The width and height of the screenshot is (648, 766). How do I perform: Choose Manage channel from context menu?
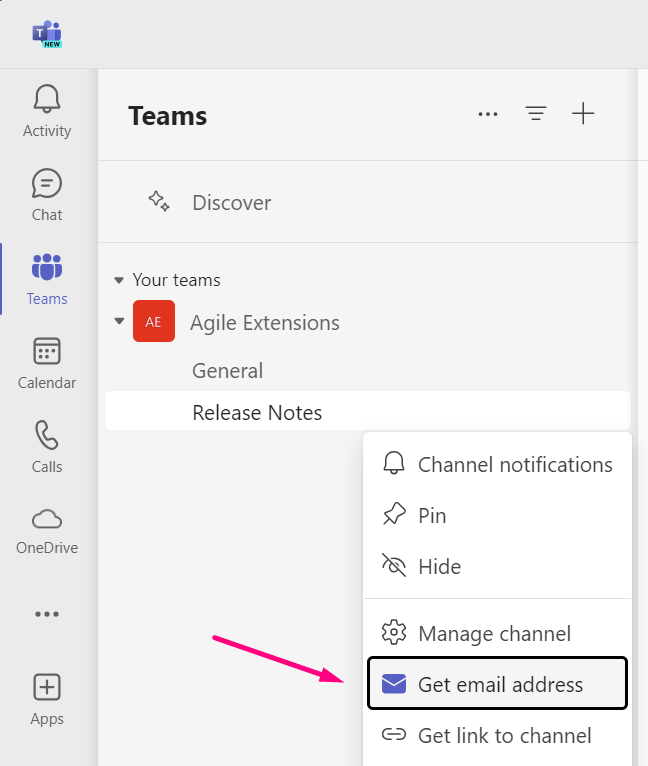click(497, 633)
